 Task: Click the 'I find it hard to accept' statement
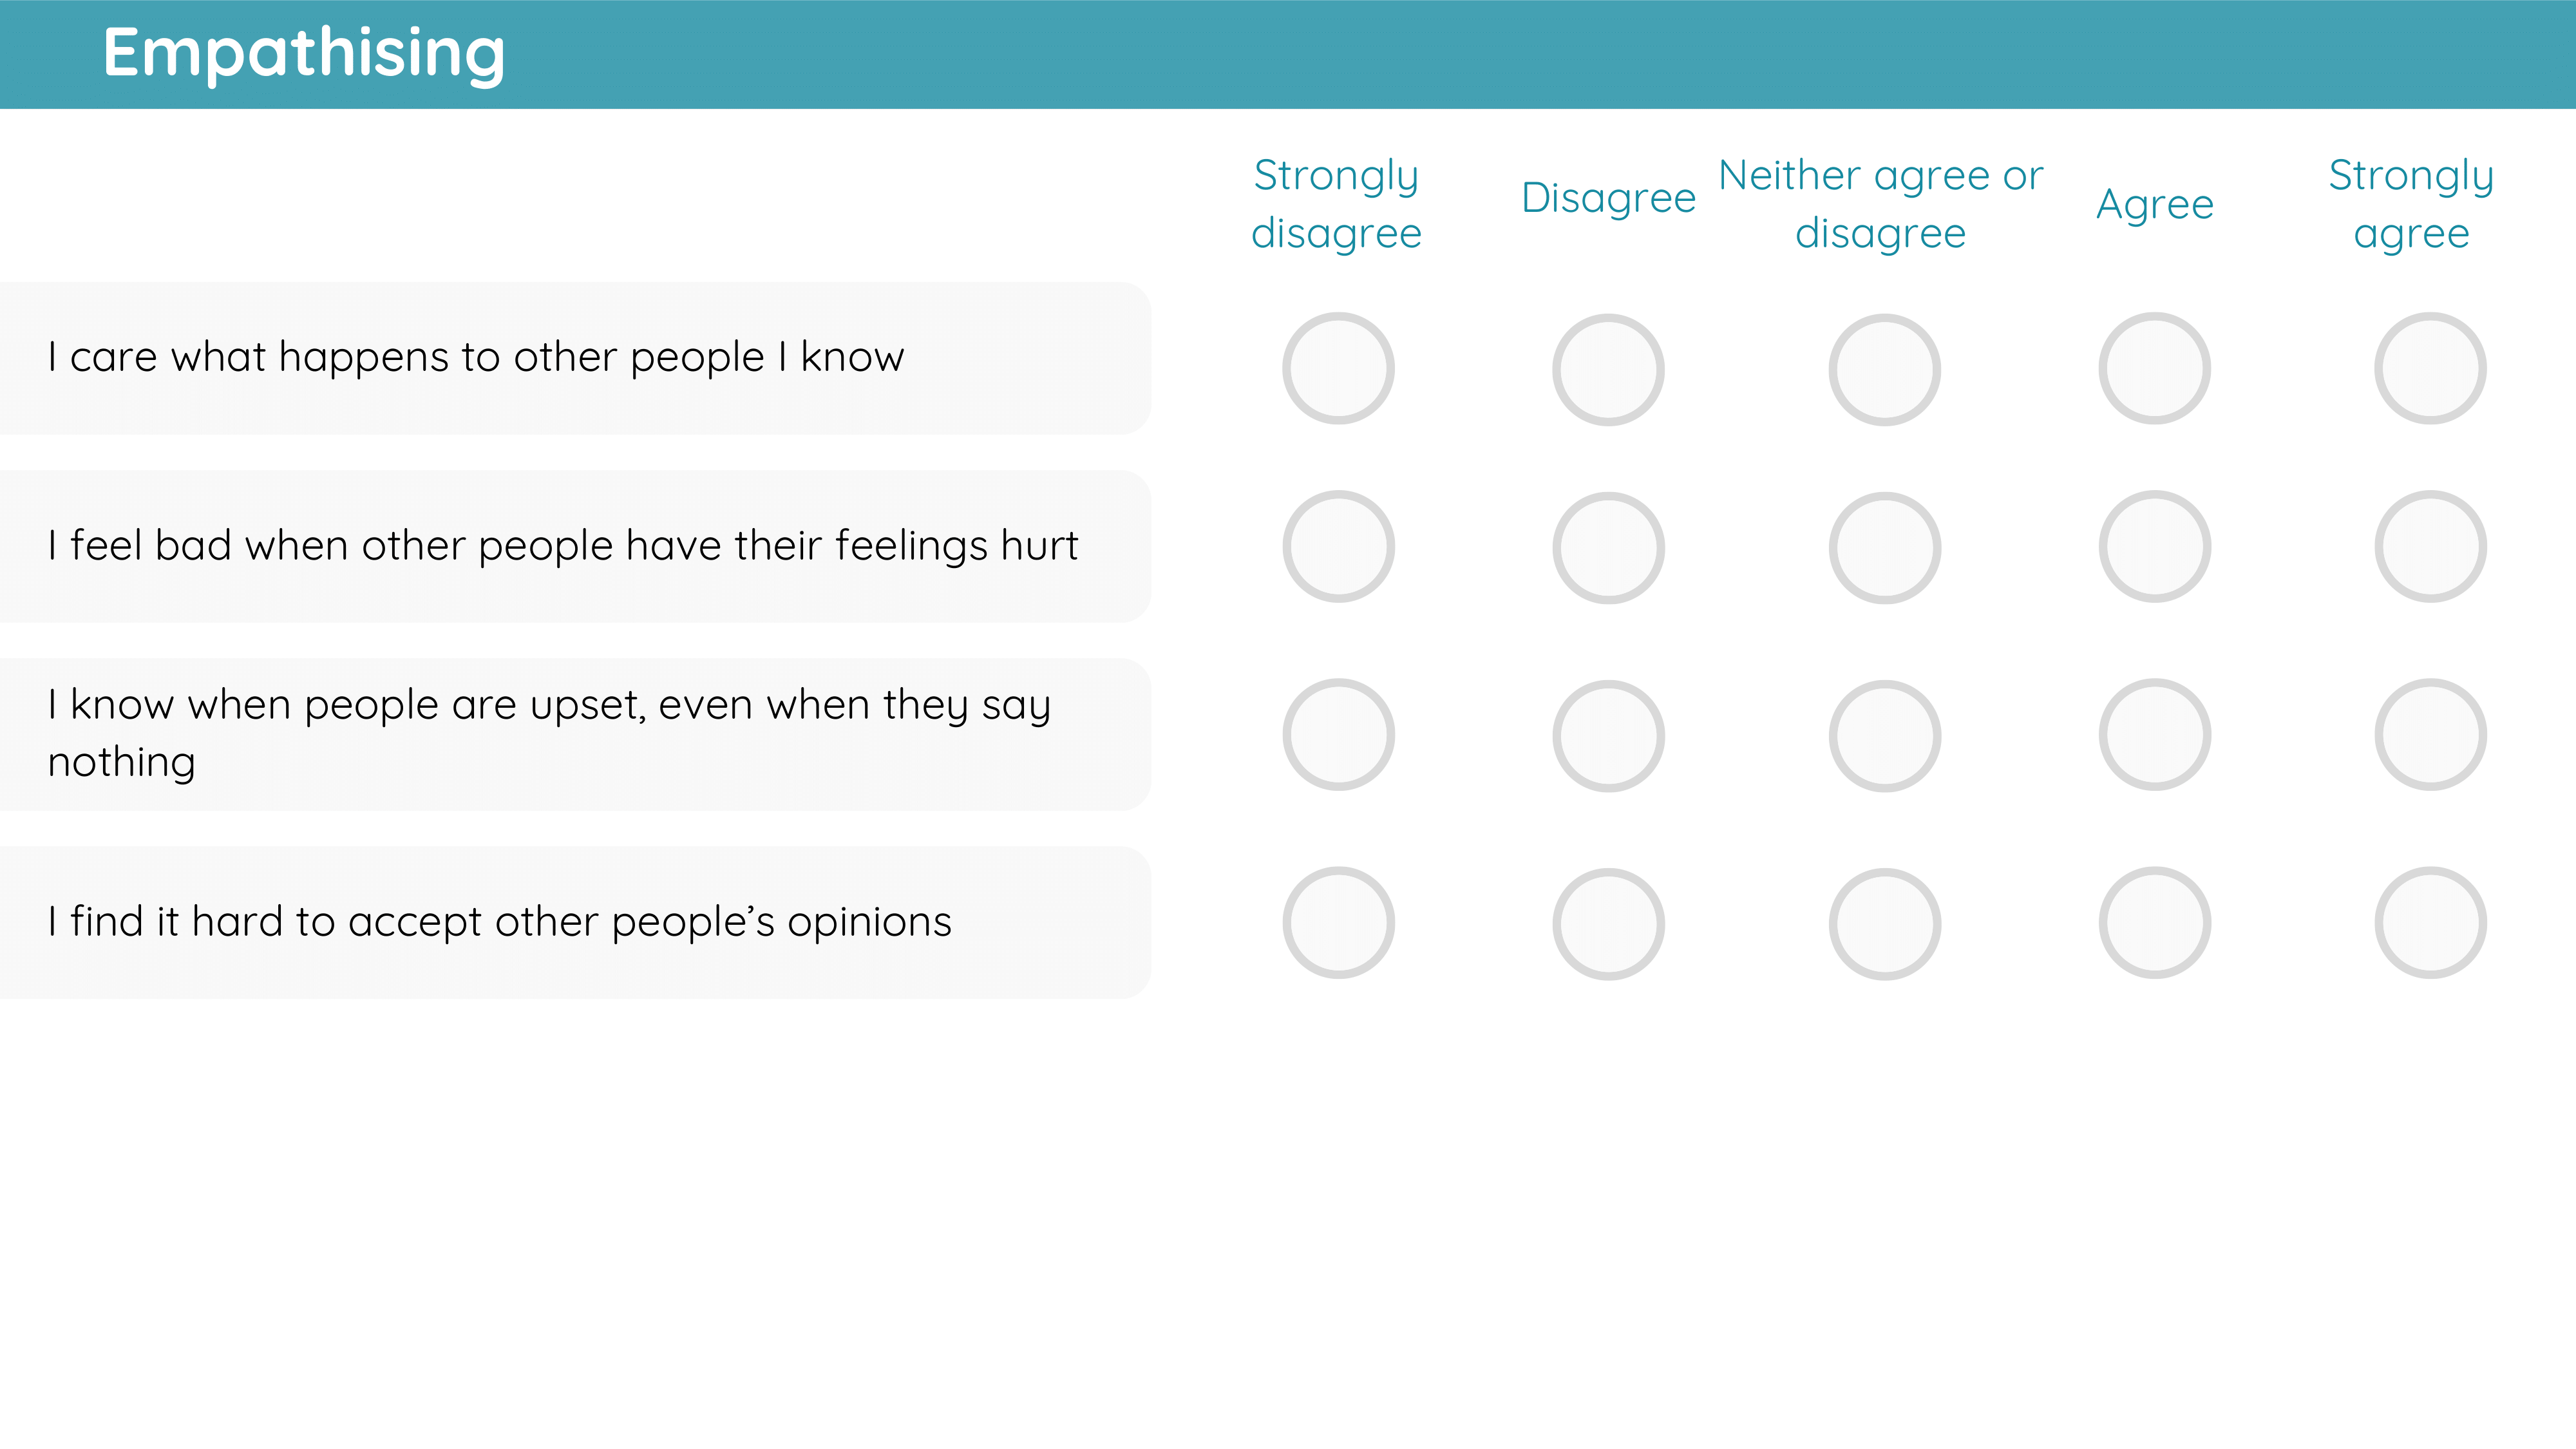pos(500,922)
